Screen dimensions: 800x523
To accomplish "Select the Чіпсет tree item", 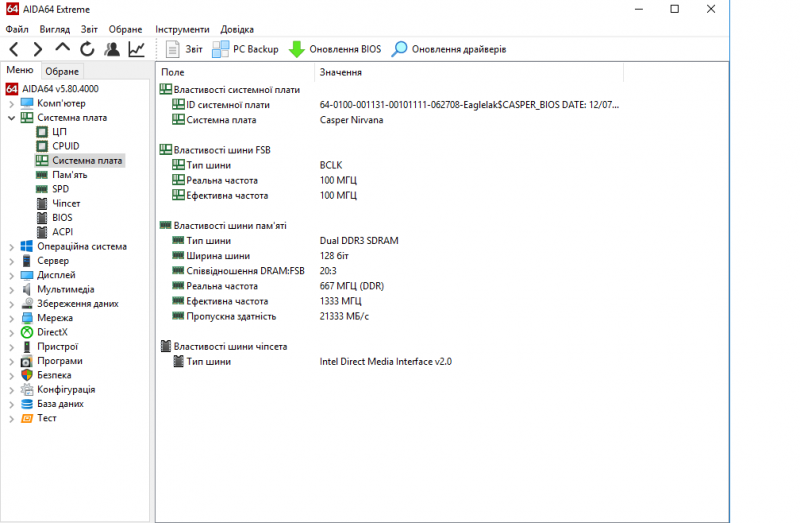I will pos(66,203).
